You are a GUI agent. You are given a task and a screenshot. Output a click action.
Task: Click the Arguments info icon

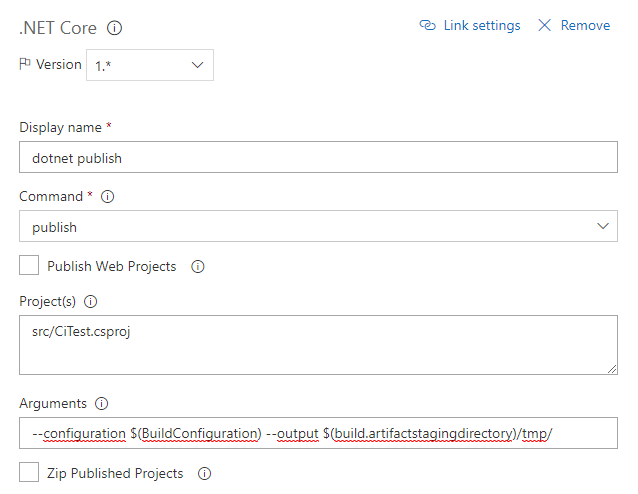101,403
